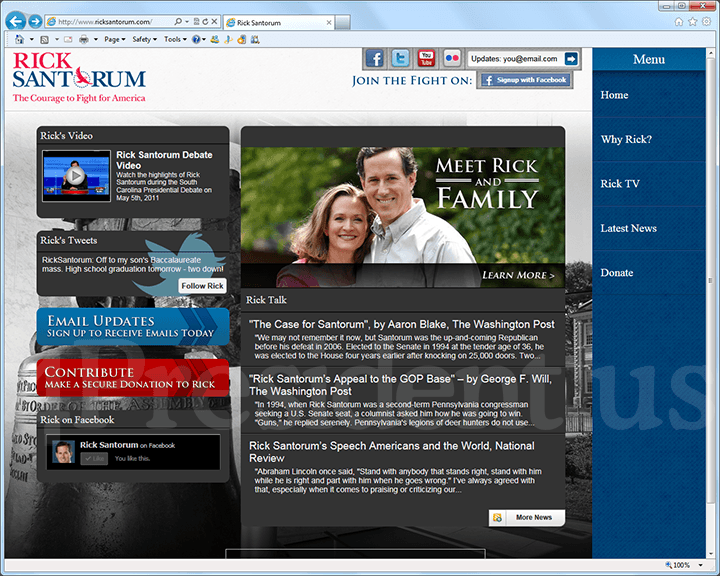Viewport: 720px width, 576px height.
Task: Expand the Home button dropdown arrow
Action: tap(31, 40)
